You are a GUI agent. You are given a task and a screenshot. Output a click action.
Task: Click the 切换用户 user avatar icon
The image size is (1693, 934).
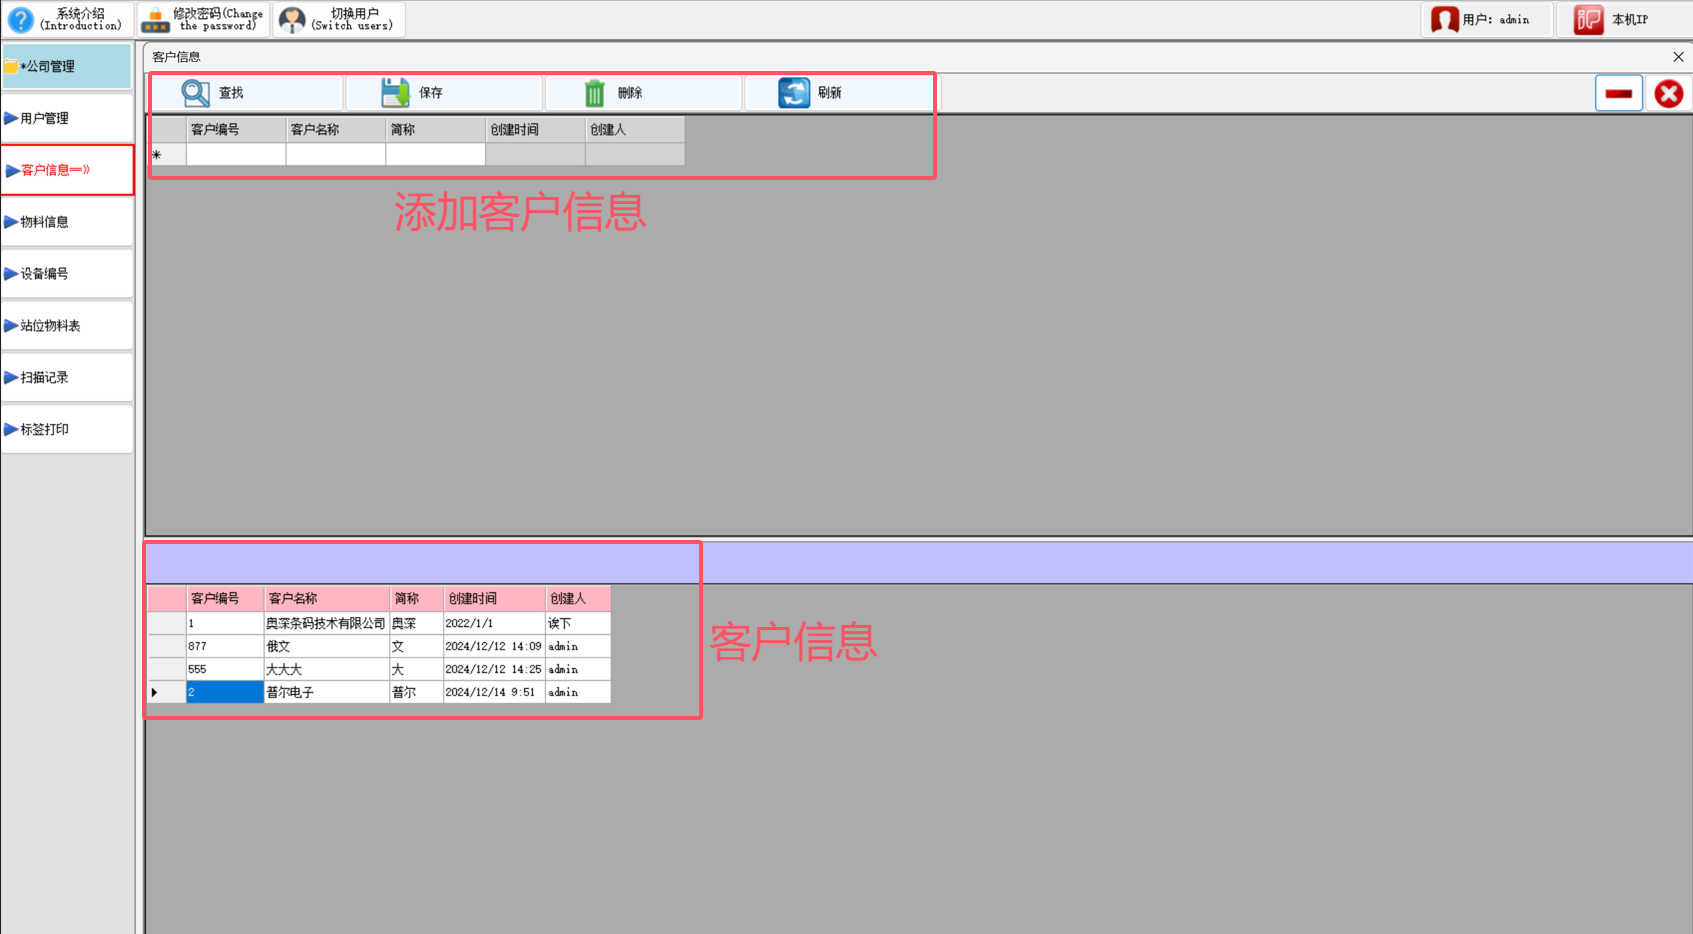tap(291, 19)
